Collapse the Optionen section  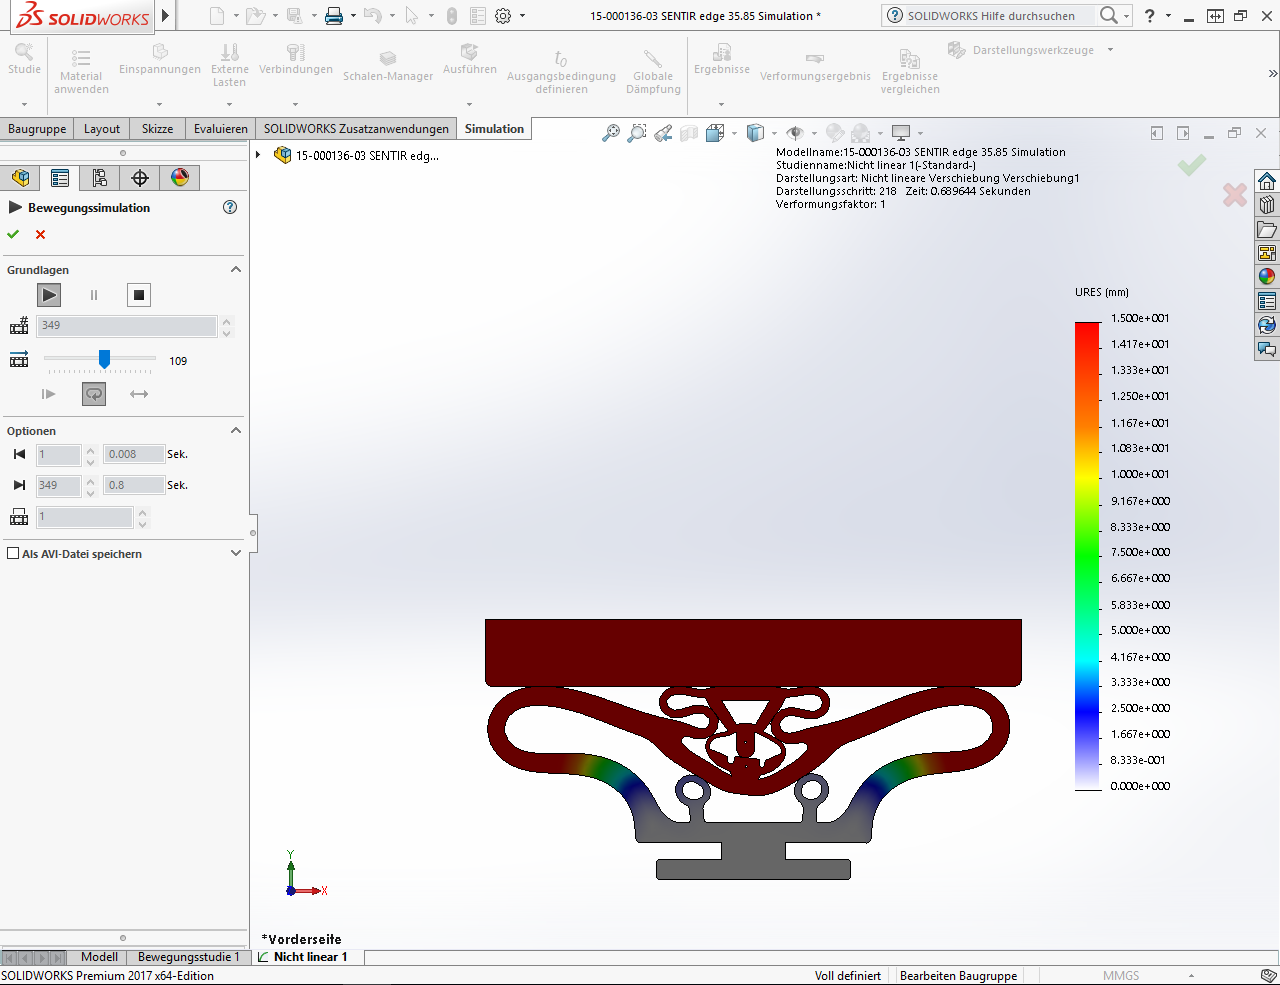tap(236, 431)
